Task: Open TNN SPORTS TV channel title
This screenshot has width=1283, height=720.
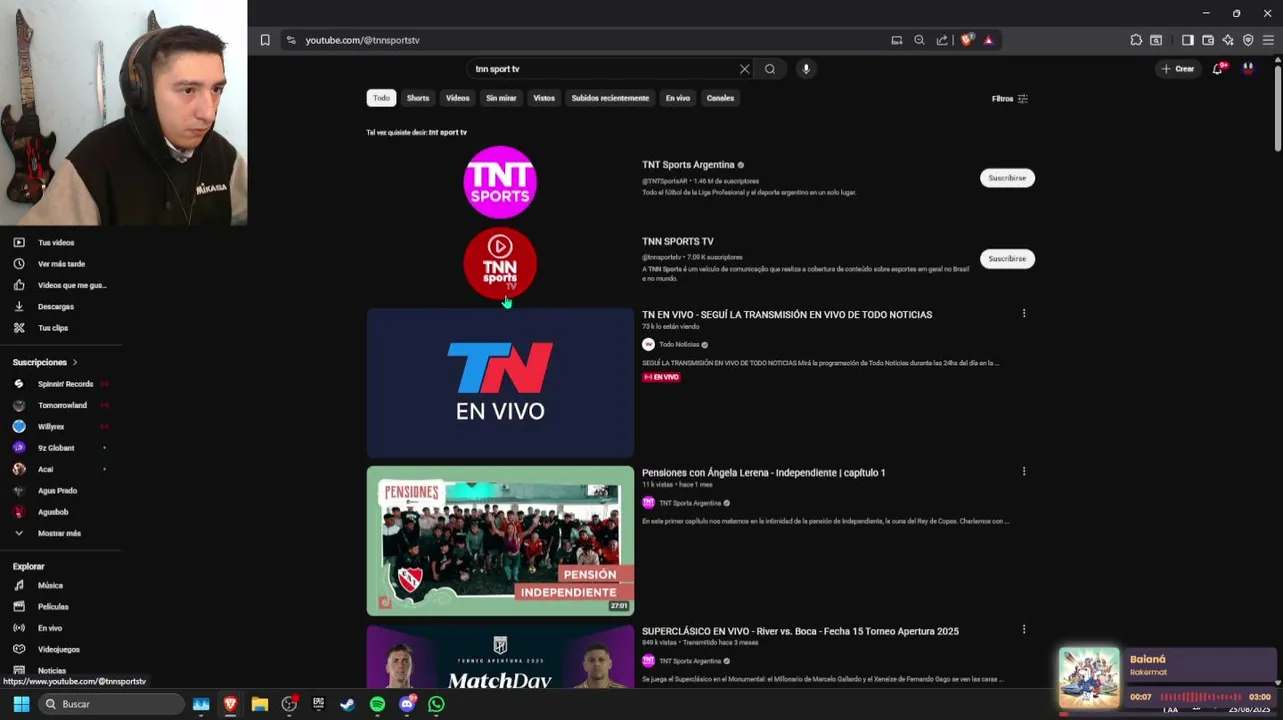Action: coord(678,241)
